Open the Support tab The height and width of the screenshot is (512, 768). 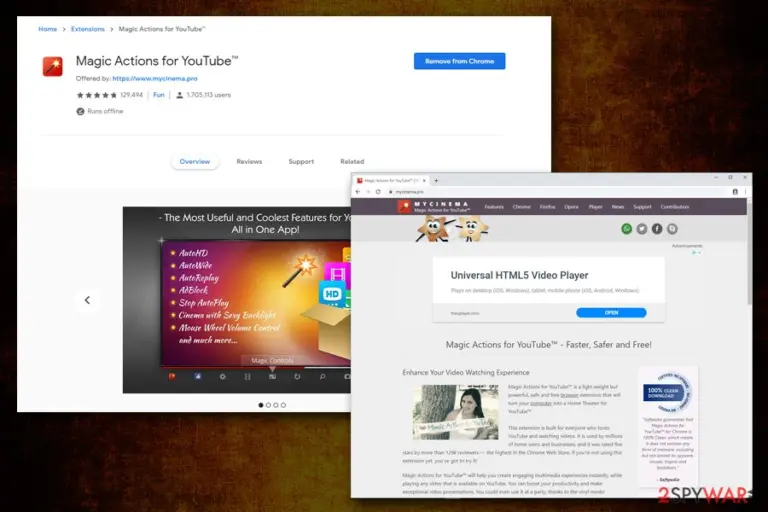pos(301,162)
